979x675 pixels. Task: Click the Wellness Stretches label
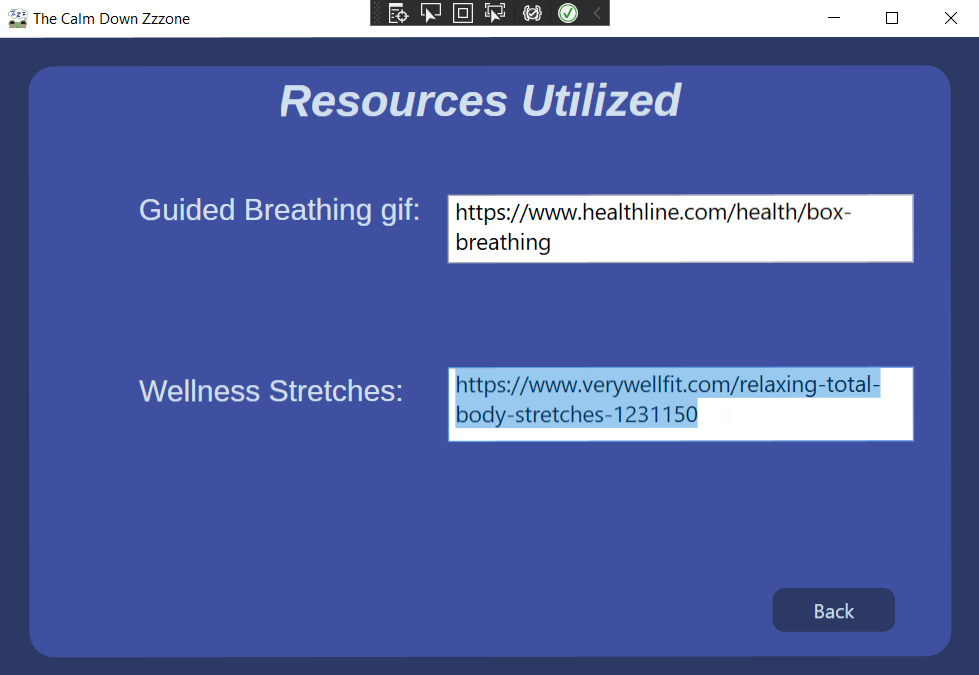coord(271,392)
